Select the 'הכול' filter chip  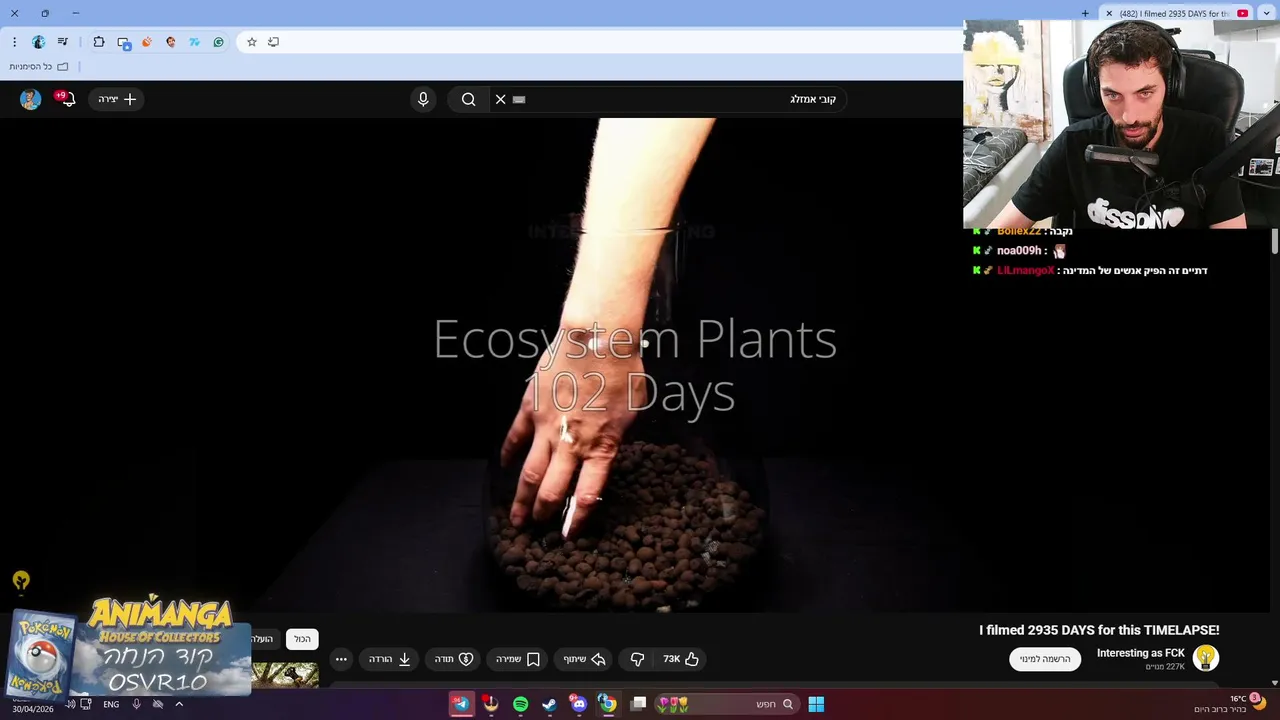tap(302, 639)
